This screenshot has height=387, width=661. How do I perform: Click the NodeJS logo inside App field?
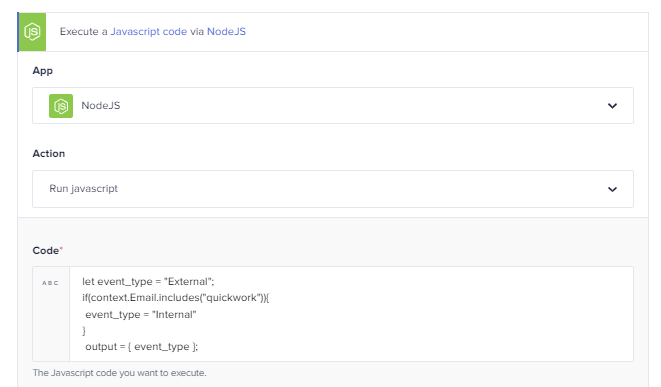[x=61, y=106]
